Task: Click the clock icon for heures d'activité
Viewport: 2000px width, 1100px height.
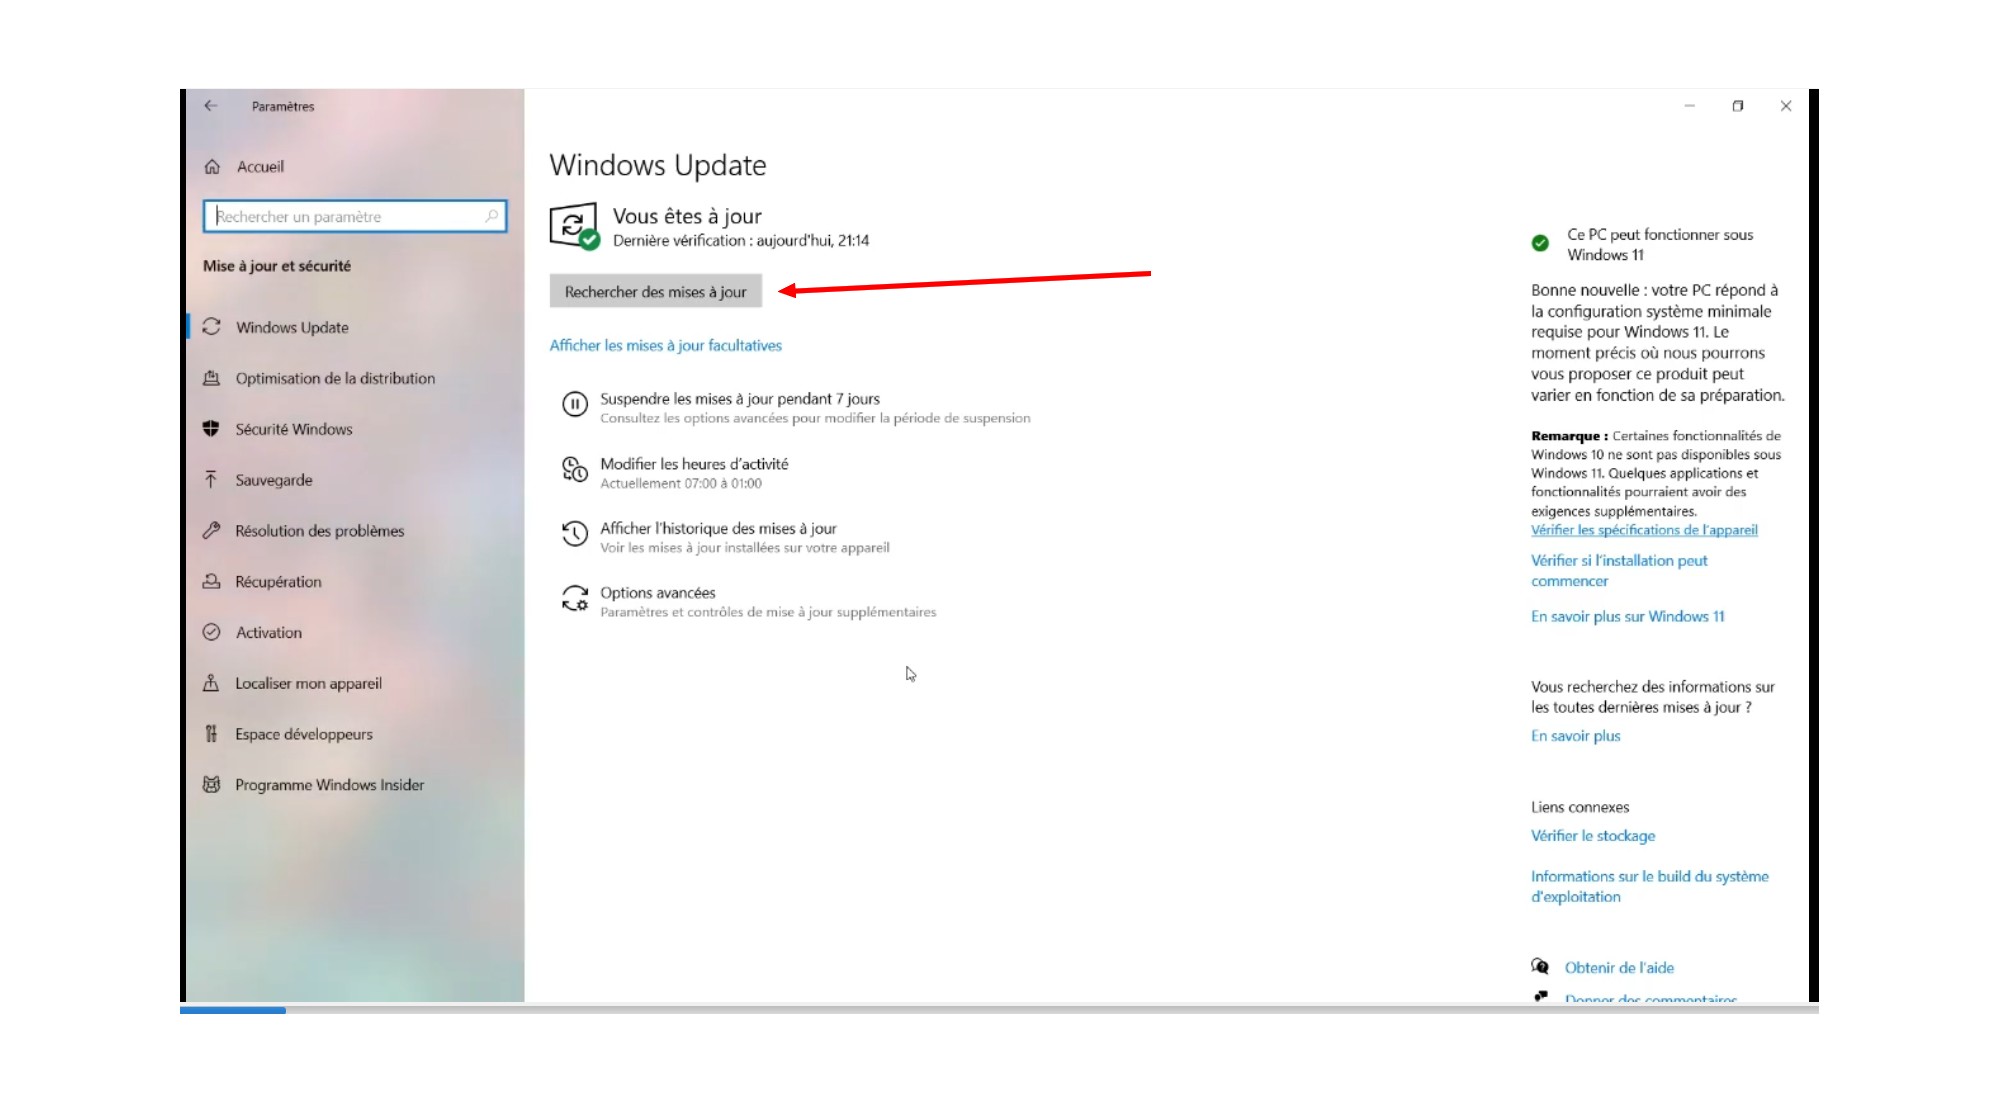Action: [575, 469]
